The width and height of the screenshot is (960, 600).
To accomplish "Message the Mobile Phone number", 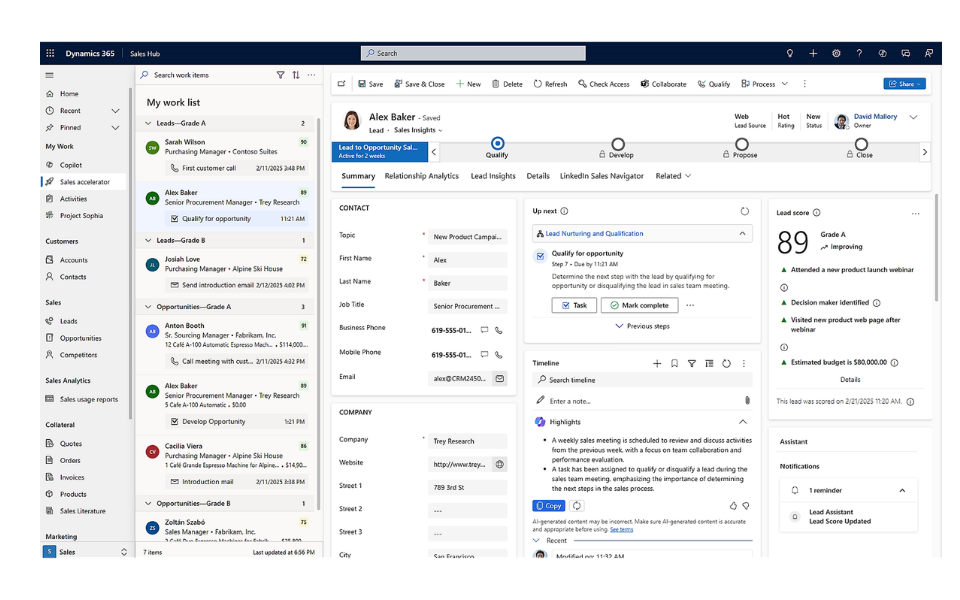I will tap(484, 354).
